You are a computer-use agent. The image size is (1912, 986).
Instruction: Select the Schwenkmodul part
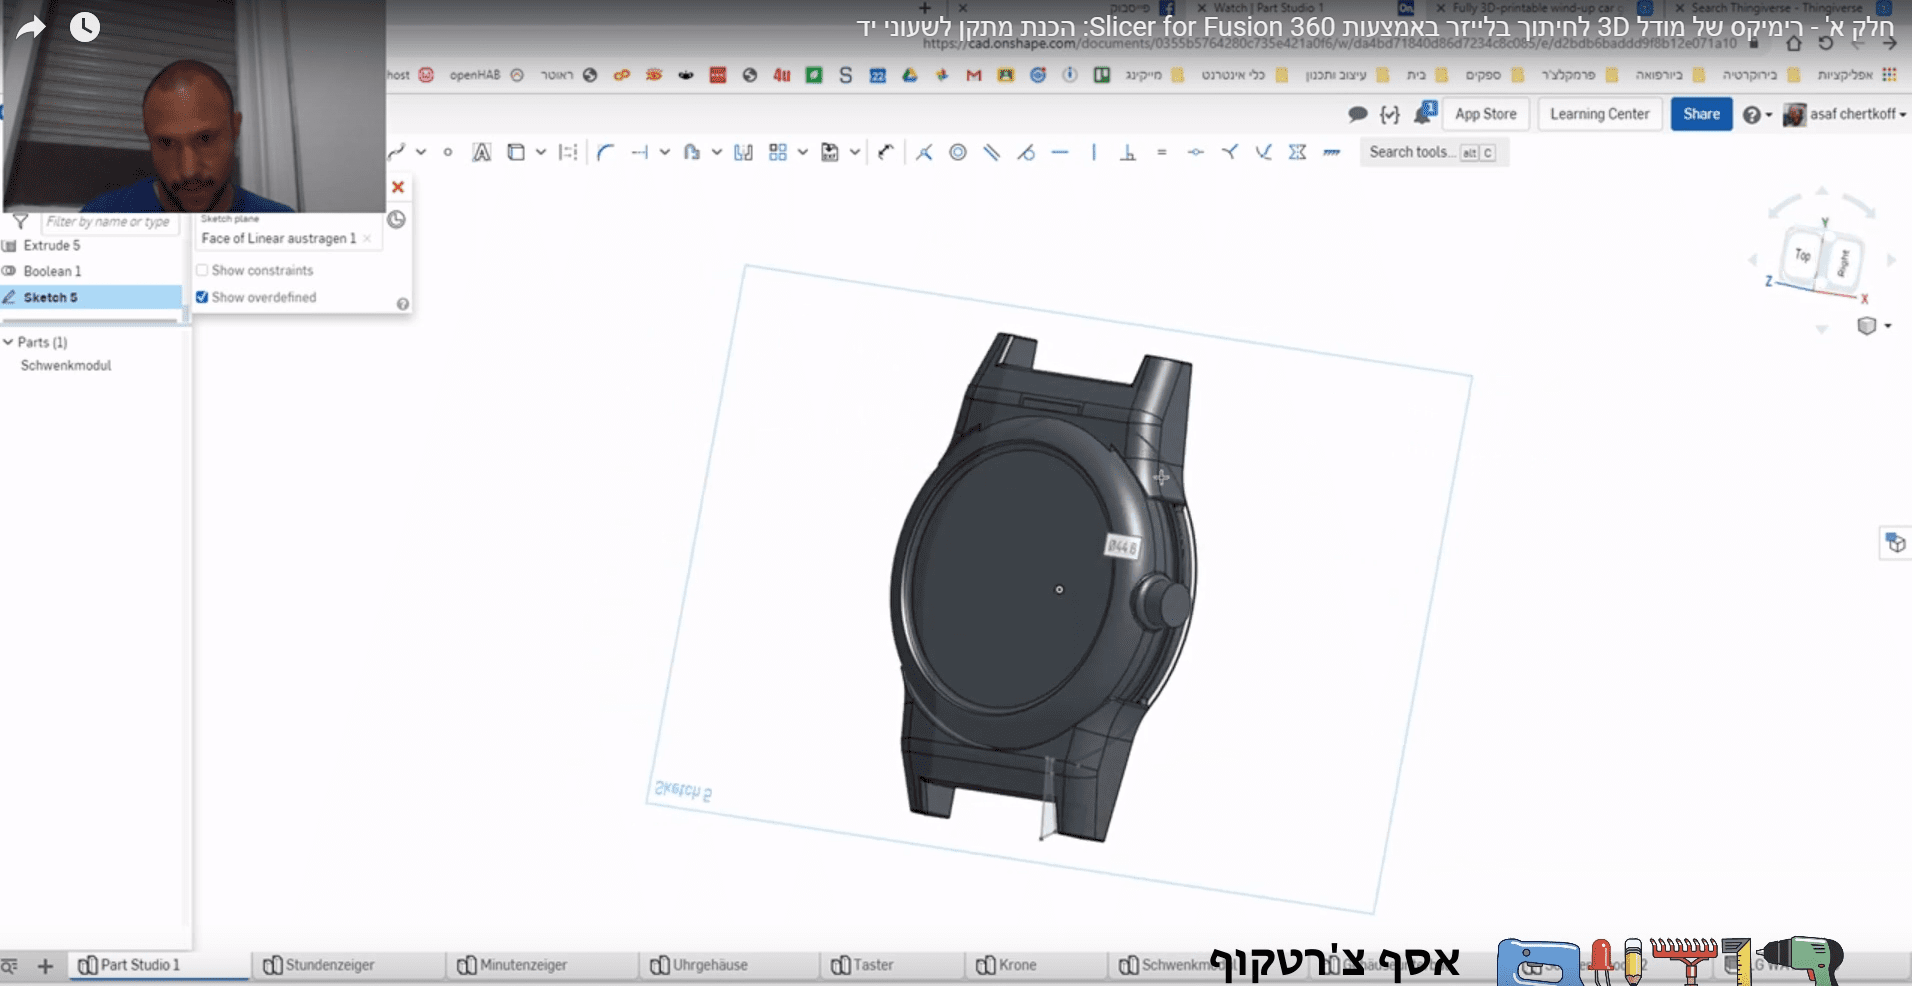(66, 365)
